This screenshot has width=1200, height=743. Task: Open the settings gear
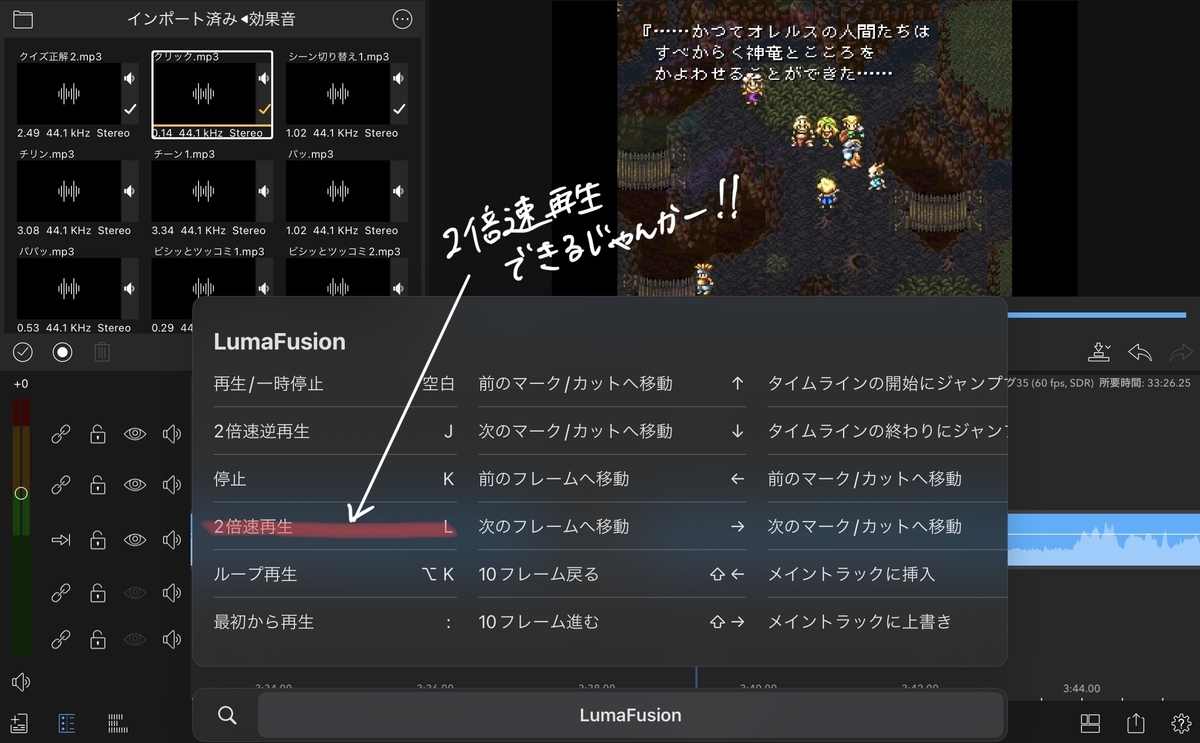[x=1180, y=723]
